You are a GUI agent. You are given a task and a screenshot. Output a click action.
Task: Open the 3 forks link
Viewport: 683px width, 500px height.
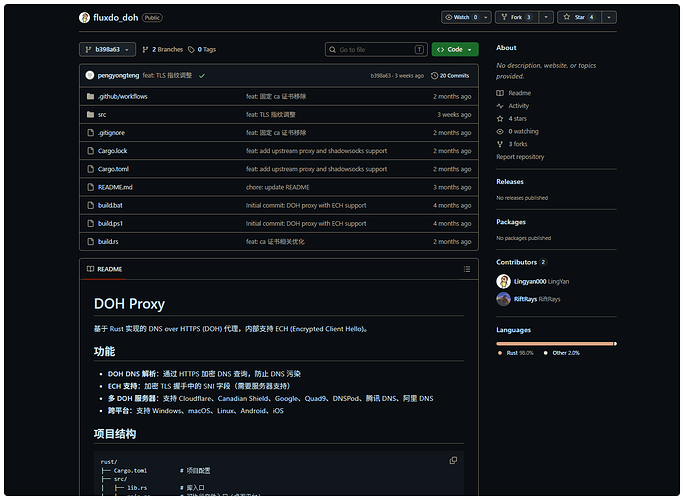(518, 144)
